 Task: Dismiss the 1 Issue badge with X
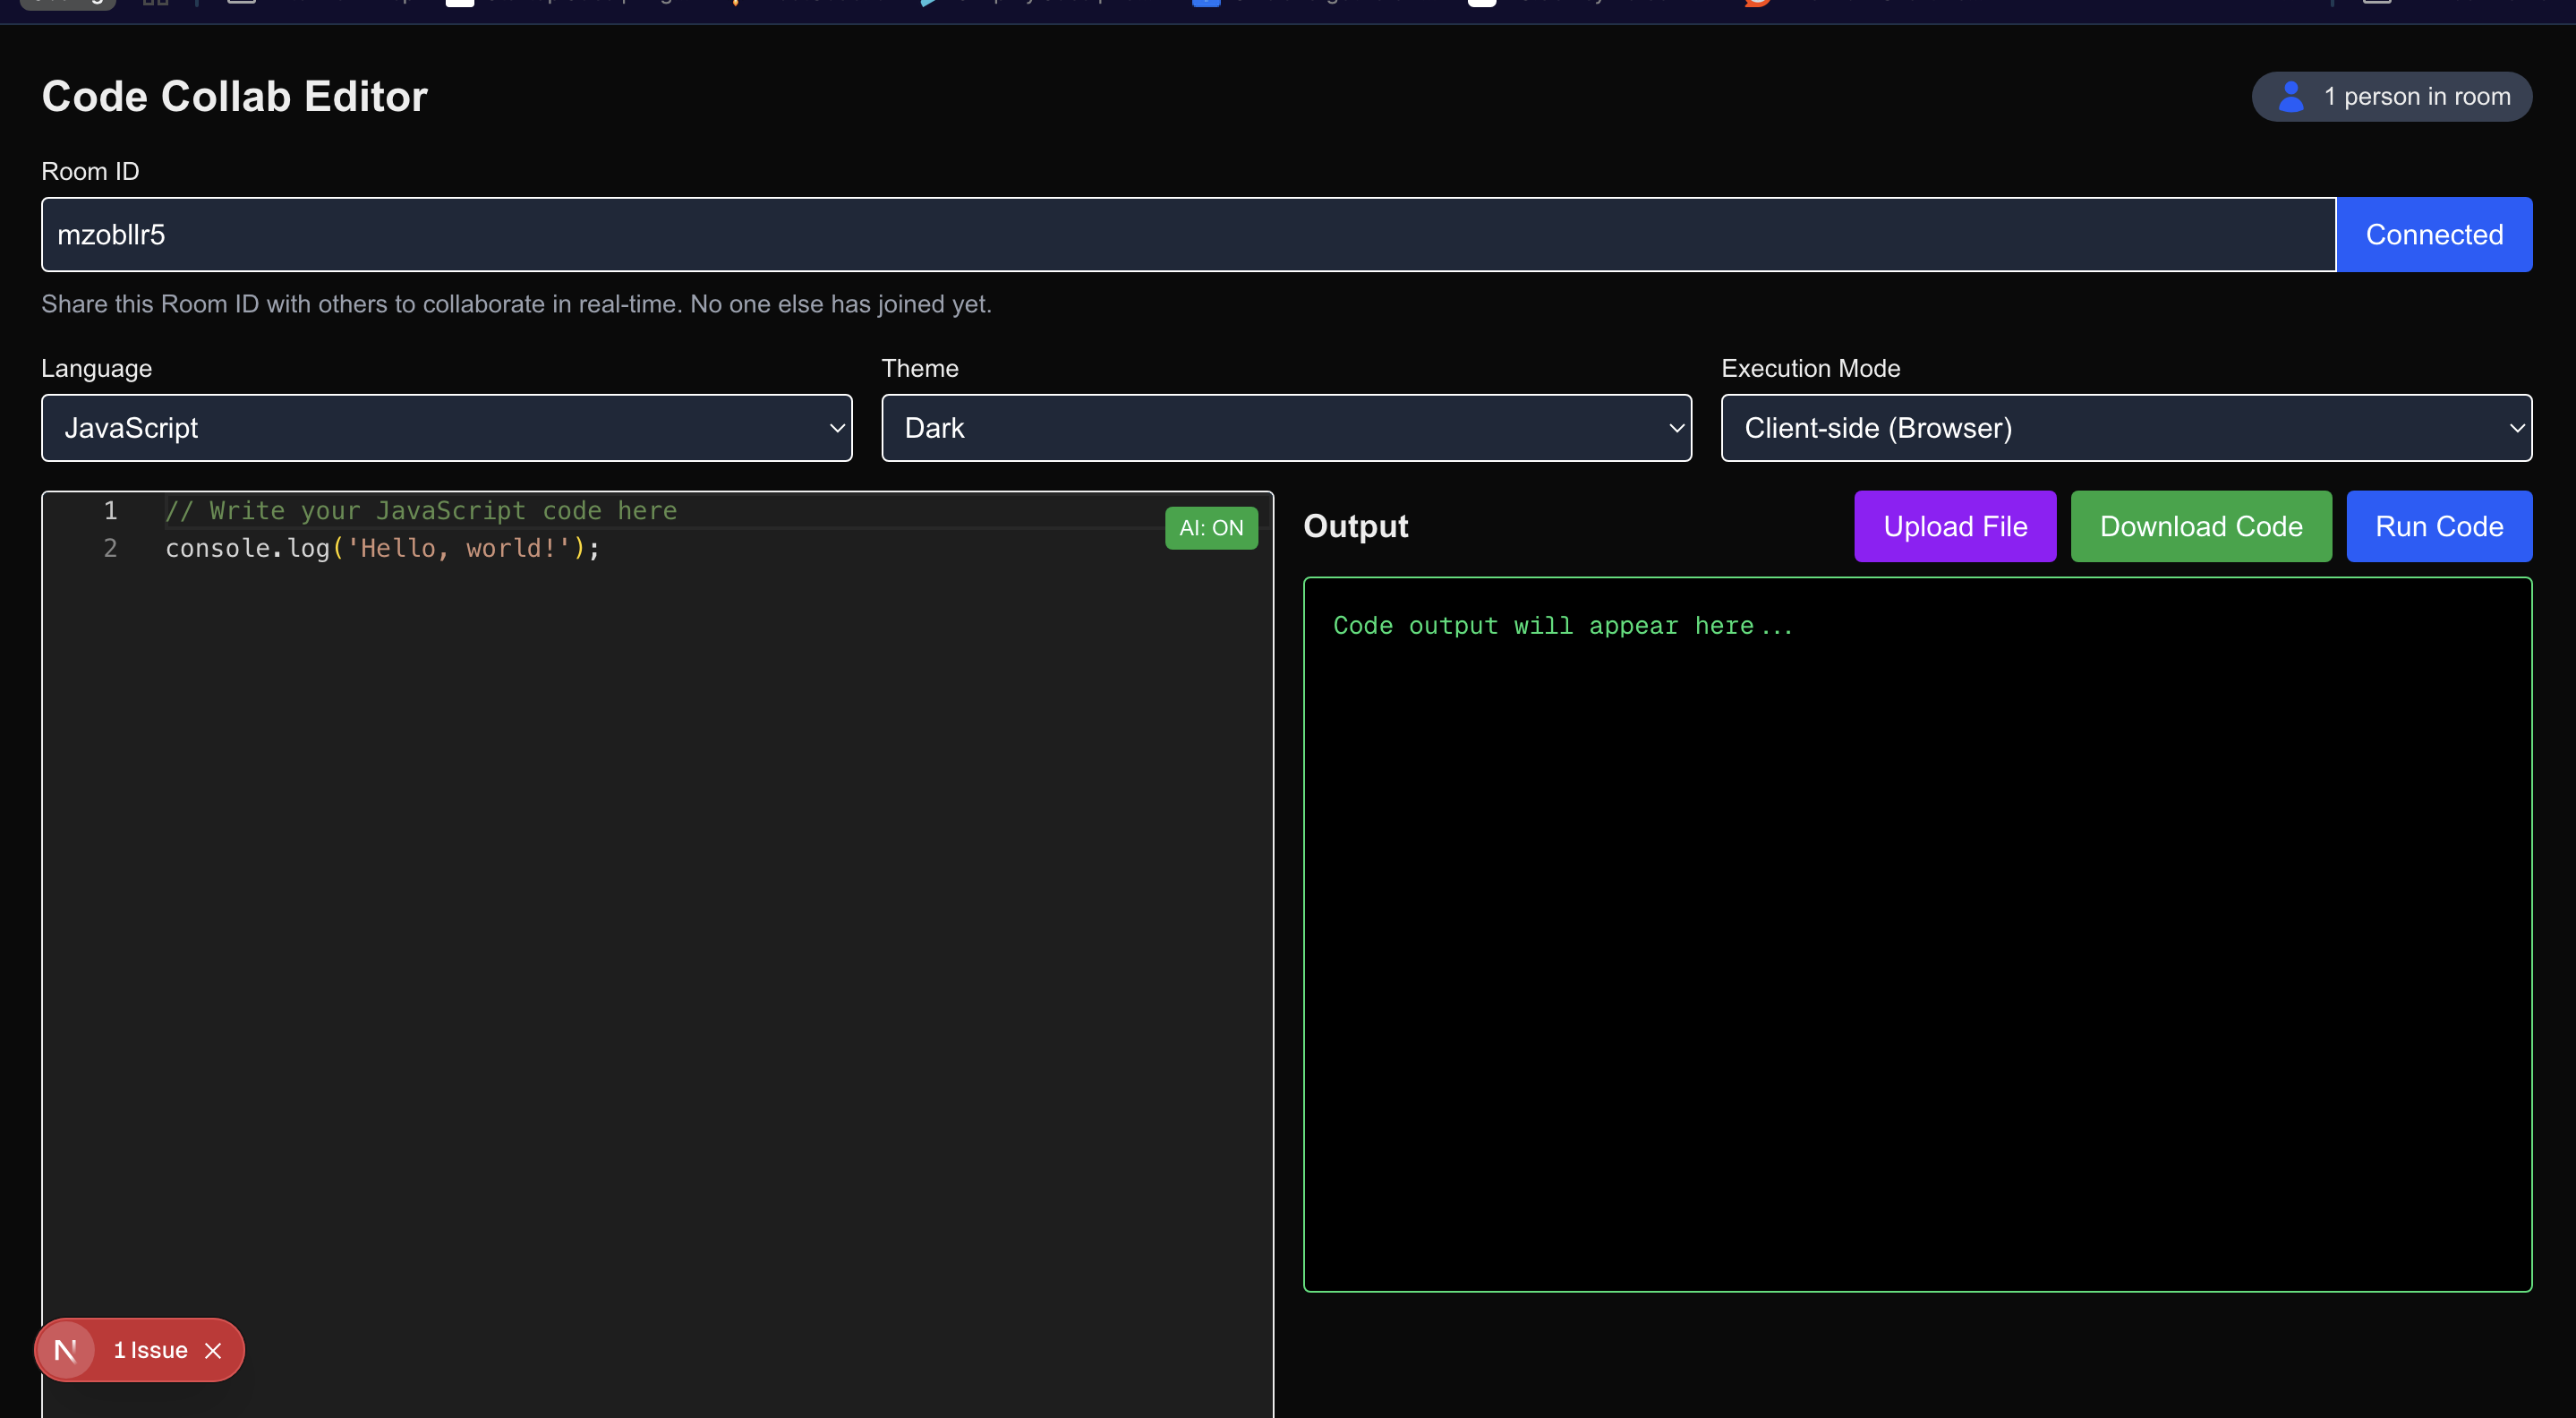click(x=213, y=1350)
